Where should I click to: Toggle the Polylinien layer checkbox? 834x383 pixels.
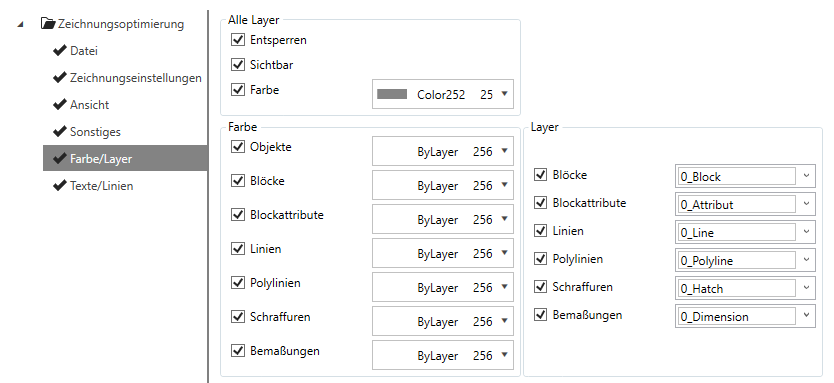pos(540,259)
